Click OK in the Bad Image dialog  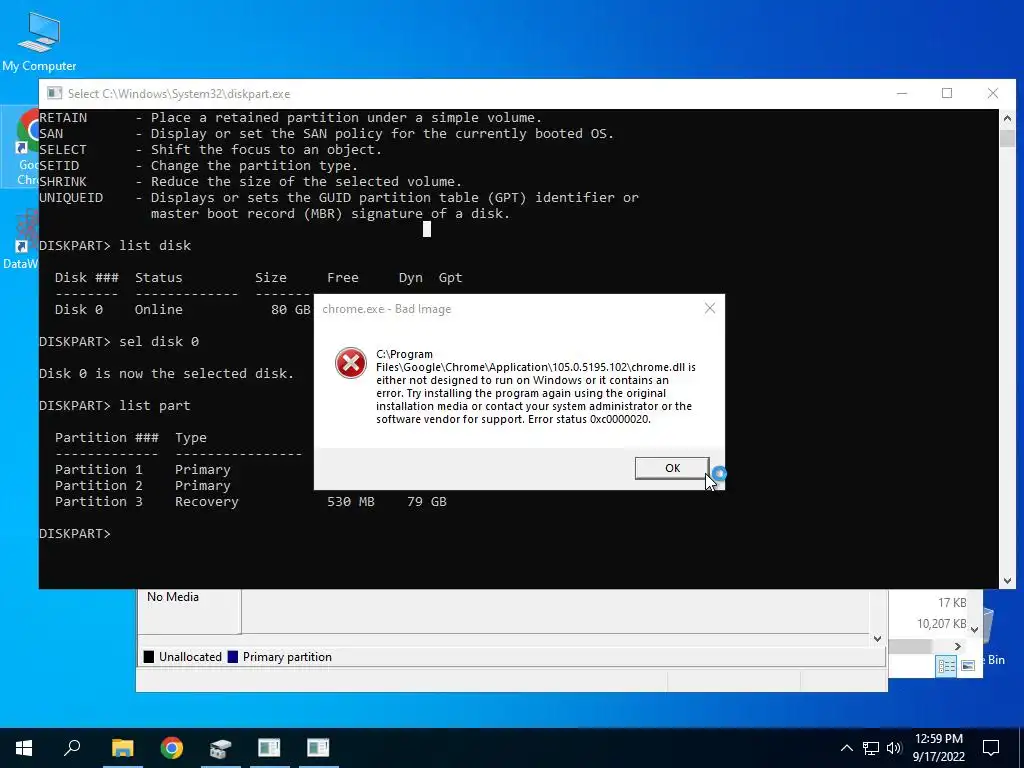[672, 468]
